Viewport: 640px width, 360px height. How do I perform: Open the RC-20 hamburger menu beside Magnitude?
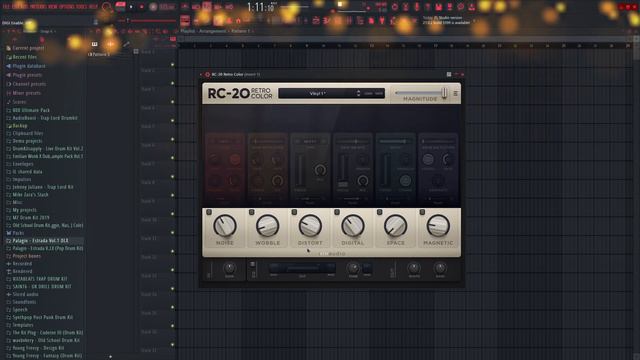(x=456, y=93)
